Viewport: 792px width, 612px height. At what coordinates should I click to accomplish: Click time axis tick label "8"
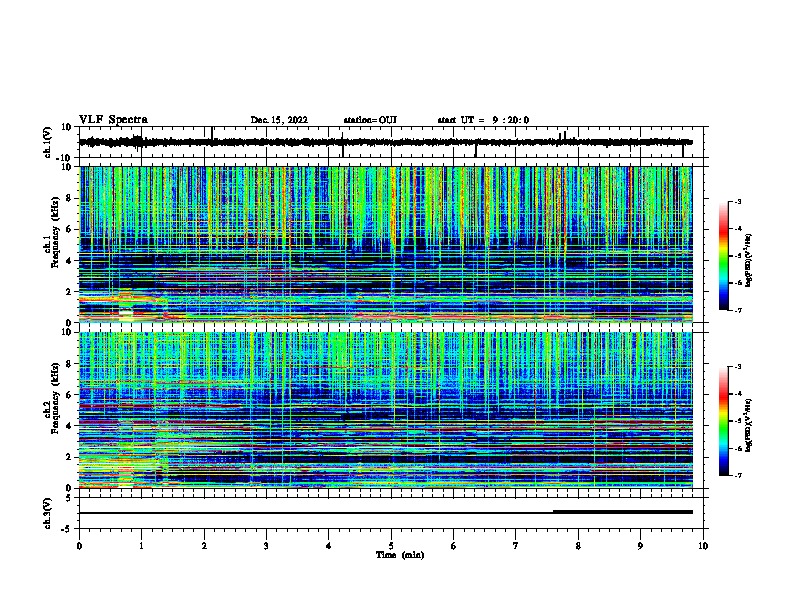click(578, 546)
